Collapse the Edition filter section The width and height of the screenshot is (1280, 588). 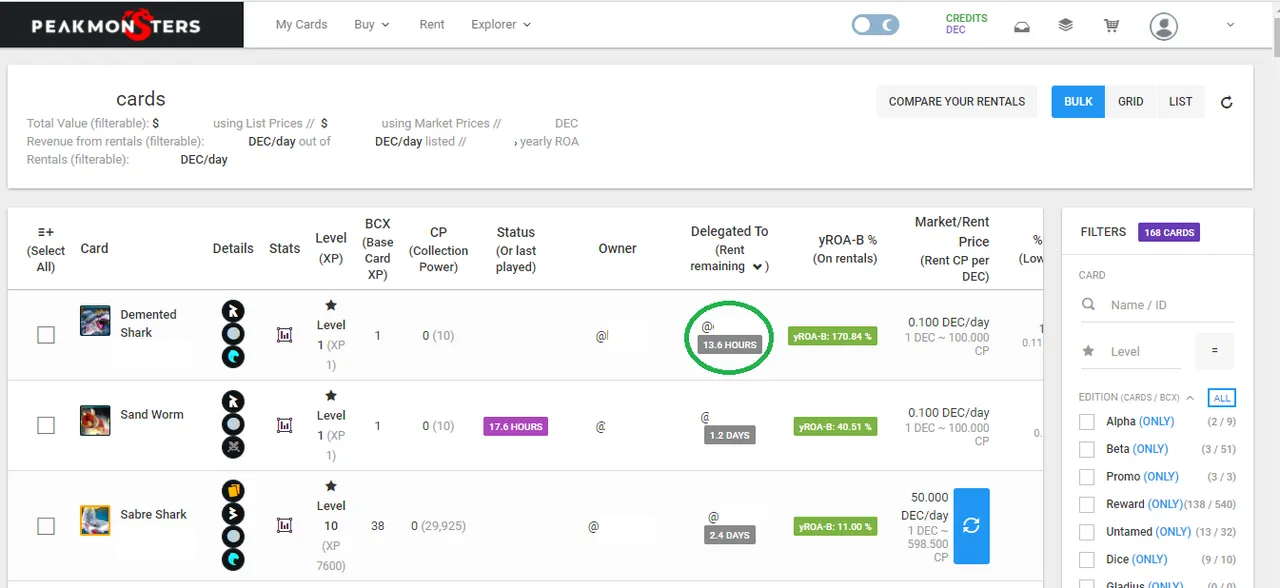(x=1190, y=398)
